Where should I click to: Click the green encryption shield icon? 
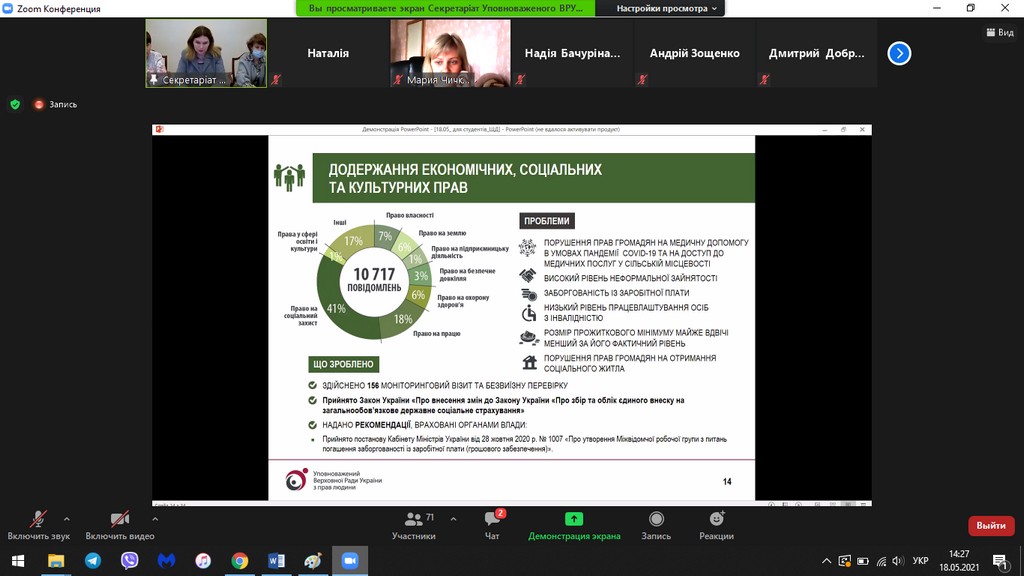(14, 104)
